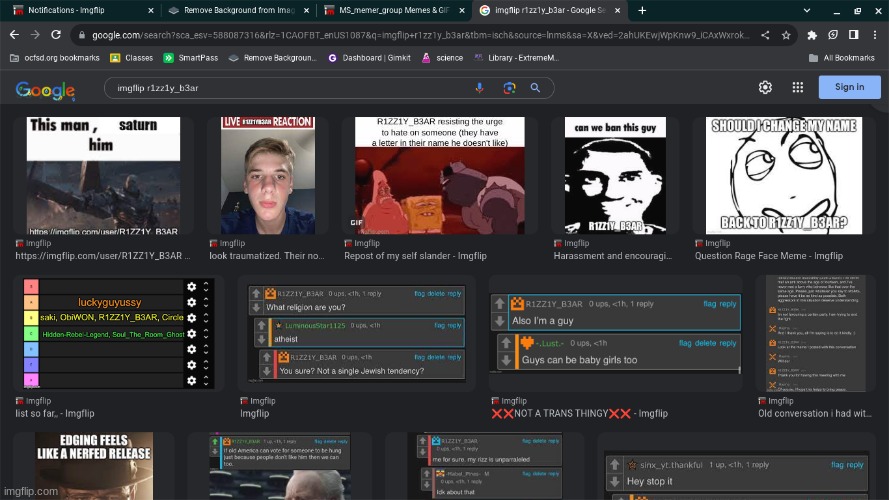Open 'Harassment and encouragi...' result title
This screenshot has height=500, width=889.
(613, 256)
